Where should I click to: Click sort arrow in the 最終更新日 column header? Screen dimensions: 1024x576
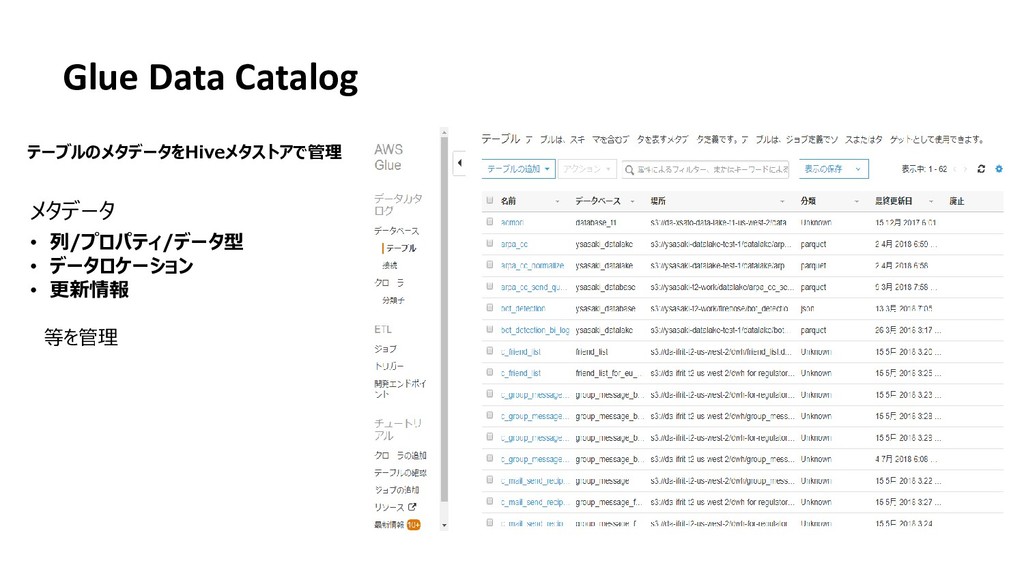pyautogui.click(x=931, y=201)
